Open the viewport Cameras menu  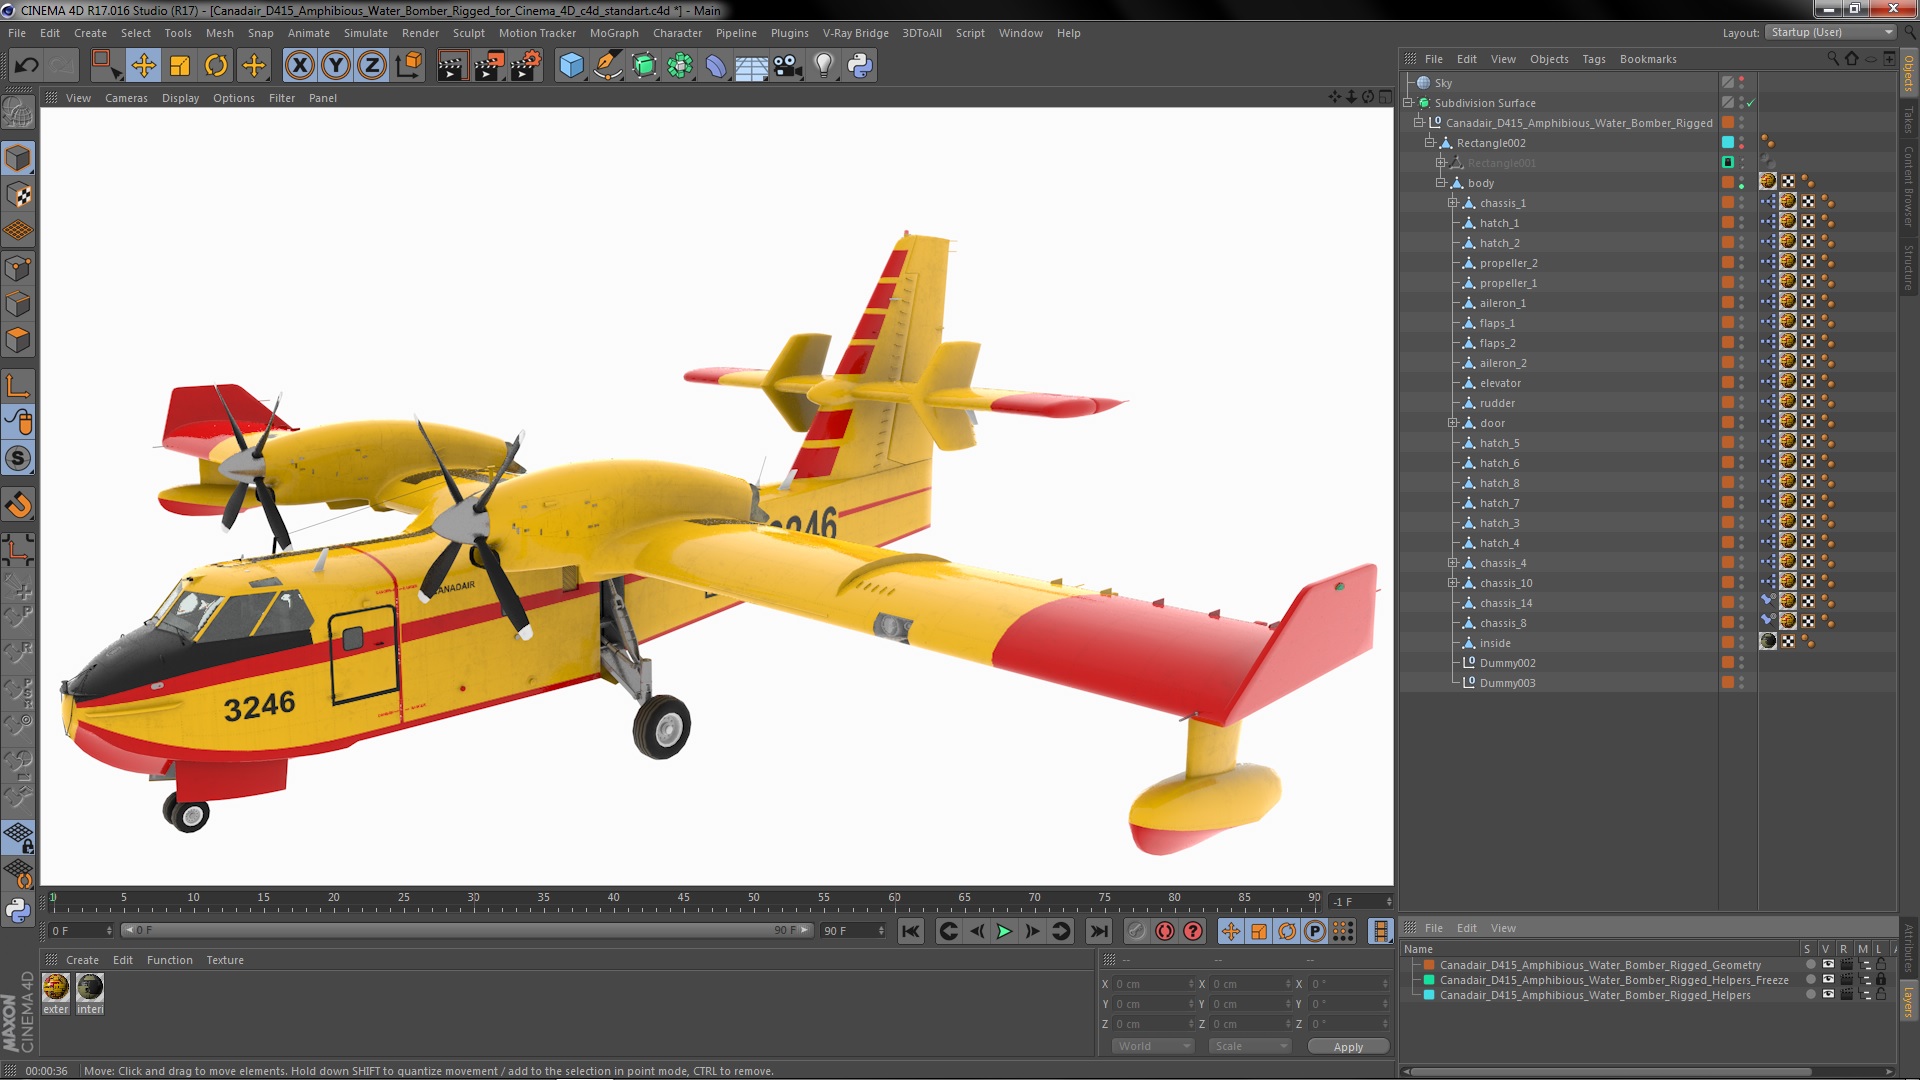(126, 98)
